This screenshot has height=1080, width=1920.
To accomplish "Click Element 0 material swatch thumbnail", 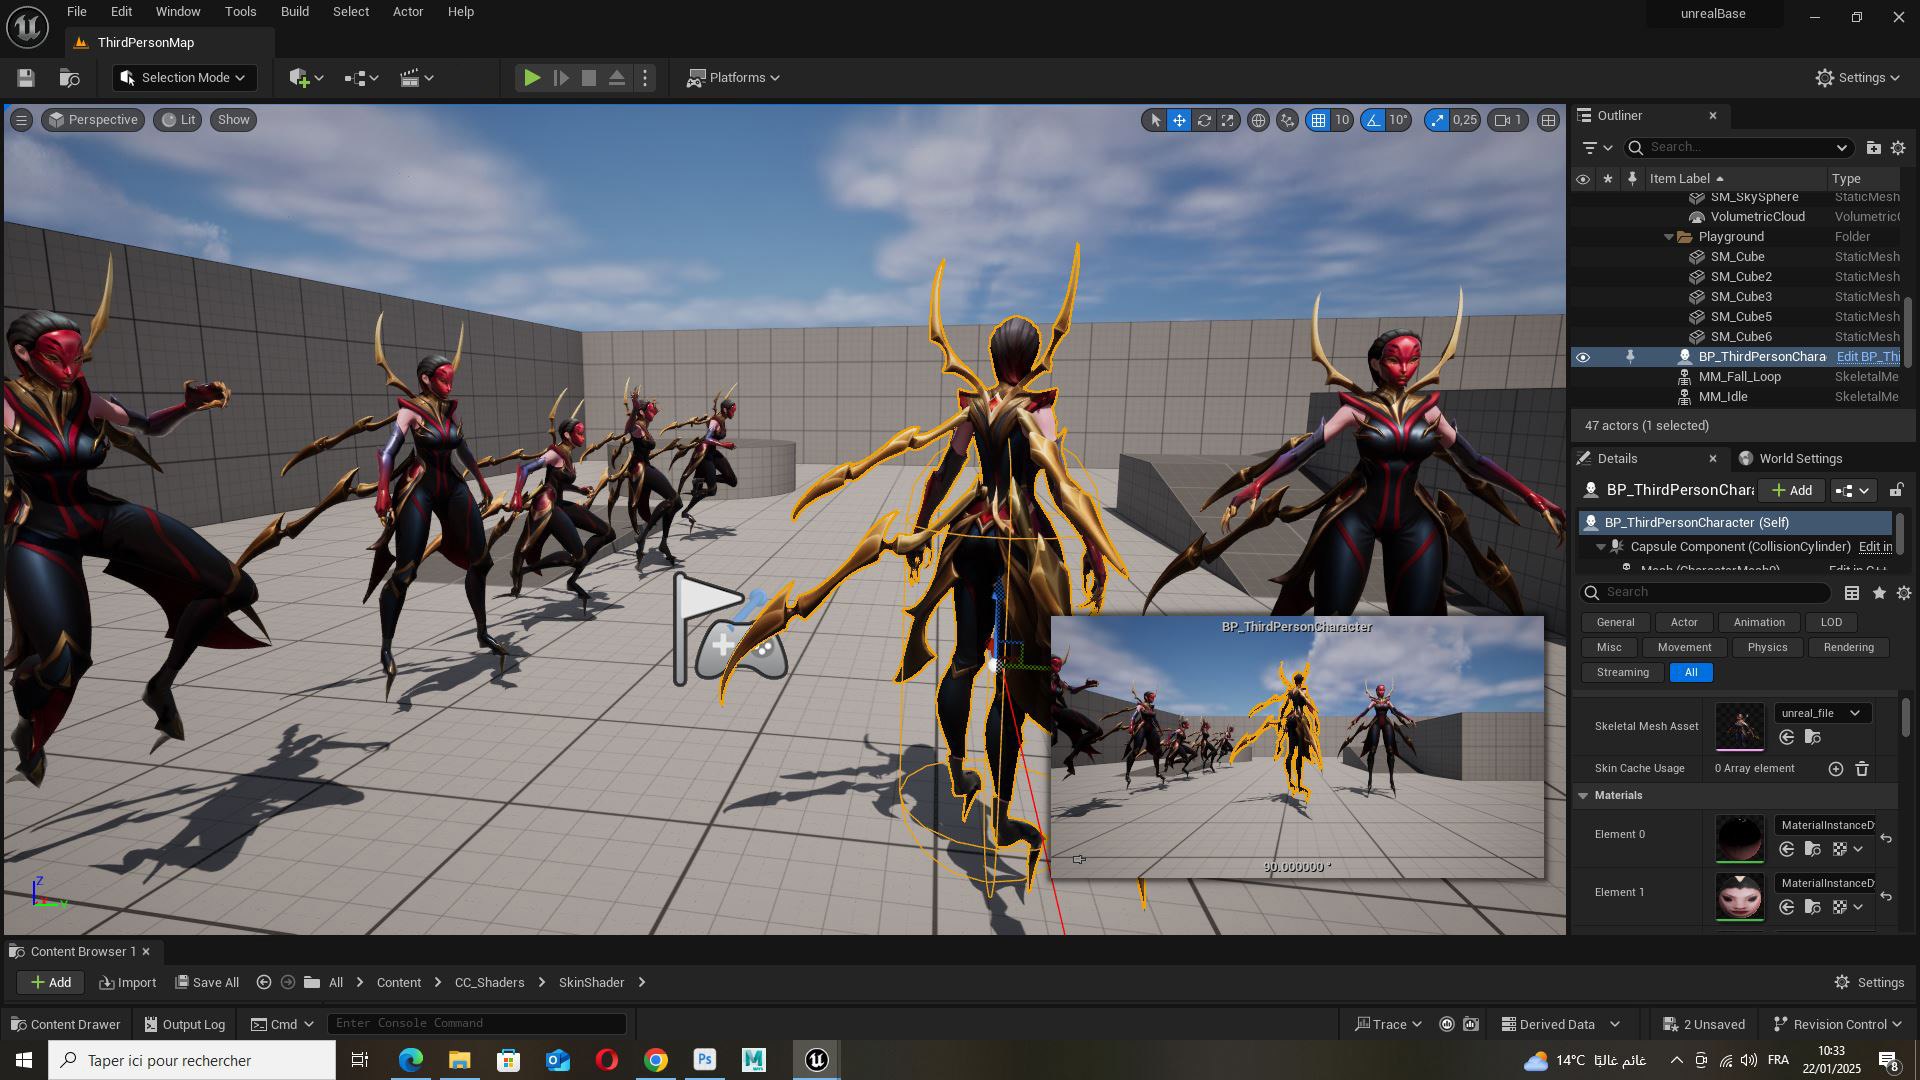I will point(1740,839).
